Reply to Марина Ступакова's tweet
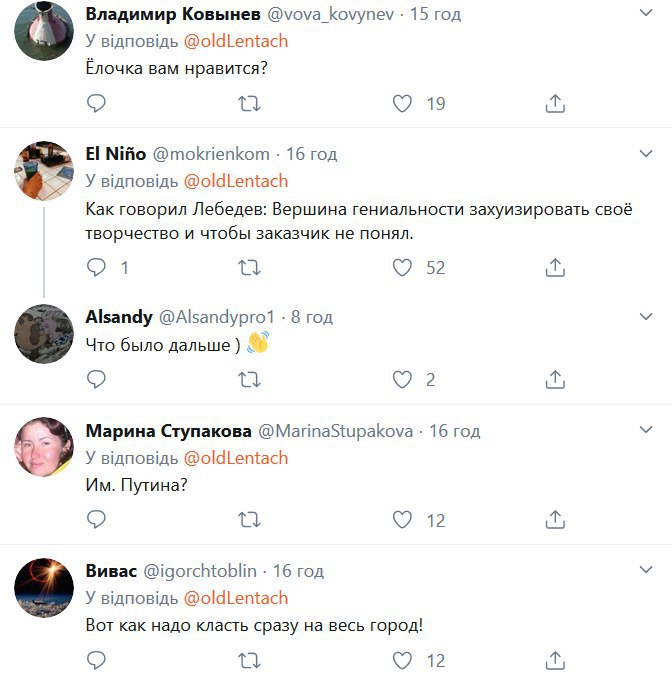Image resolution: width=672 pixels, height=678 pixels. pos(97,520)
